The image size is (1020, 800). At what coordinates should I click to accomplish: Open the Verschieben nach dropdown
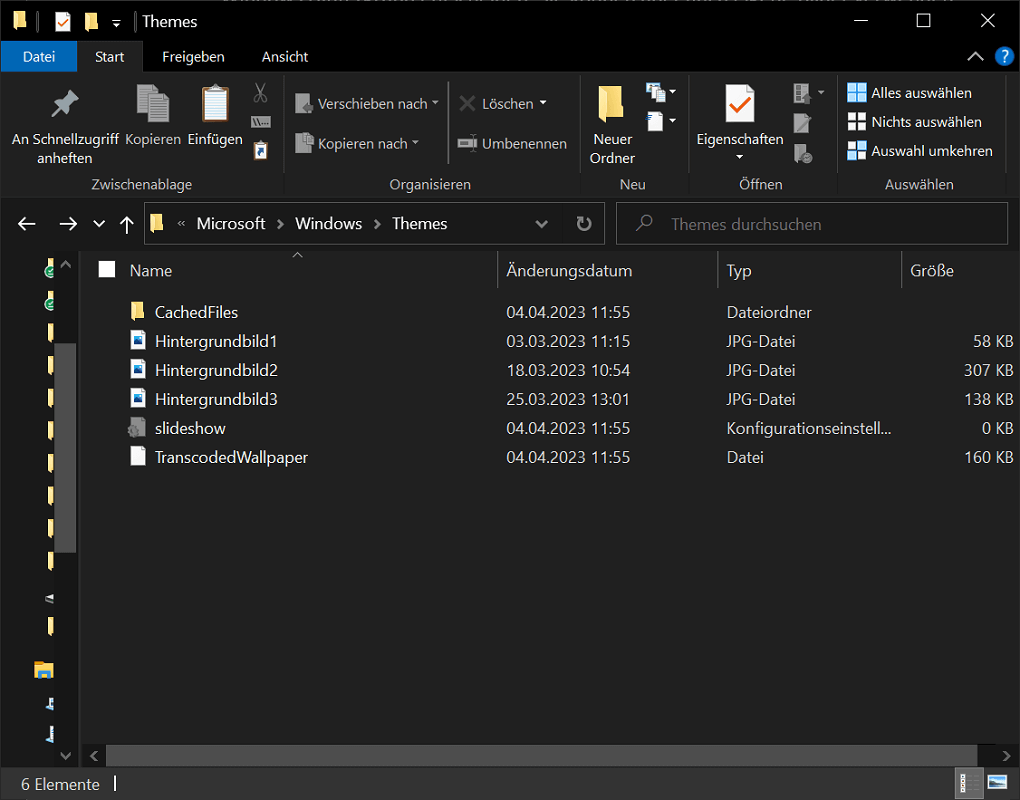(x=367, y=103)
